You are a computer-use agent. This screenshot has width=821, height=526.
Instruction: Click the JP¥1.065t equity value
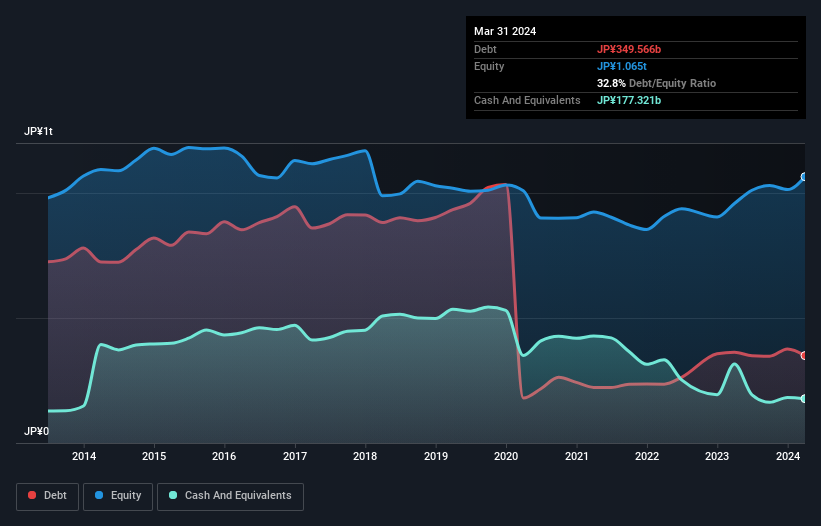[x=622, y=66]
